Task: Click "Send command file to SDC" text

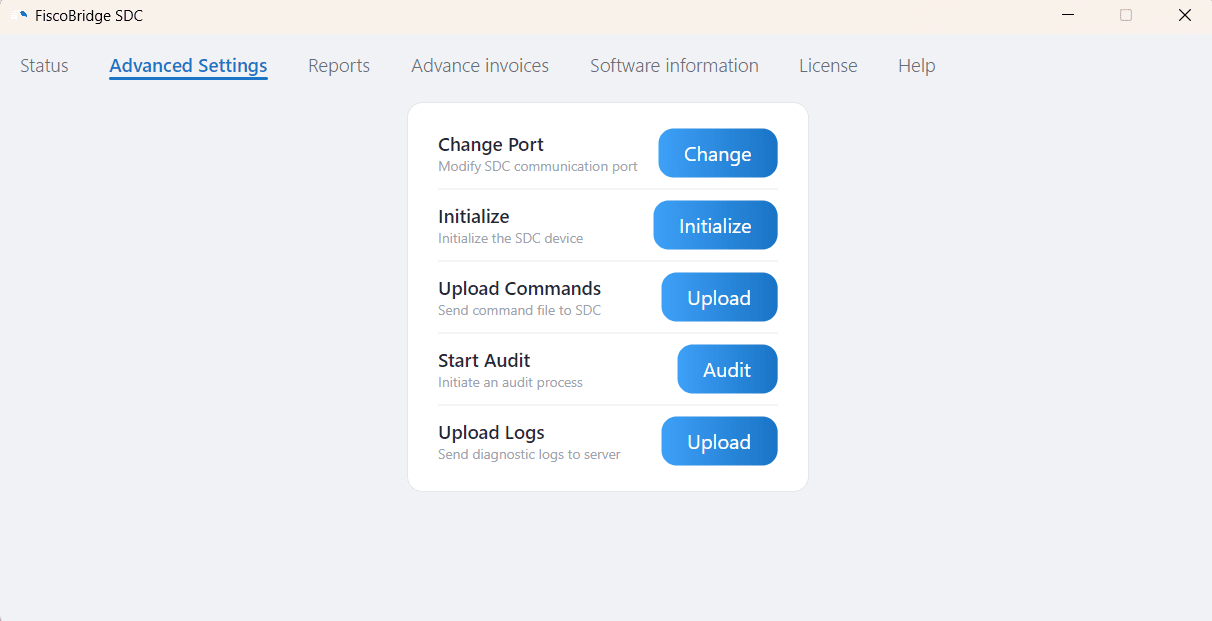Action: point(520,310)
